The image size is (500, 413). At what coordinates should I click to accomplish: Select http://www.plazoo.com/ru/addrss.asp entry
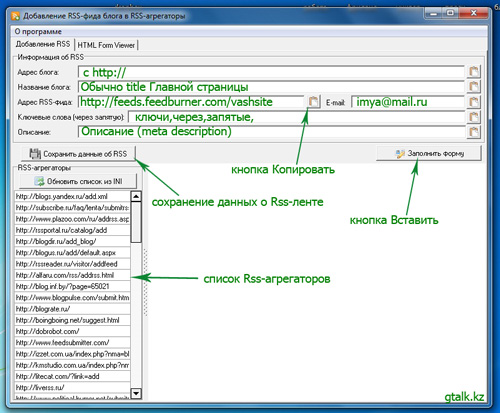click(x=72, y=219)
